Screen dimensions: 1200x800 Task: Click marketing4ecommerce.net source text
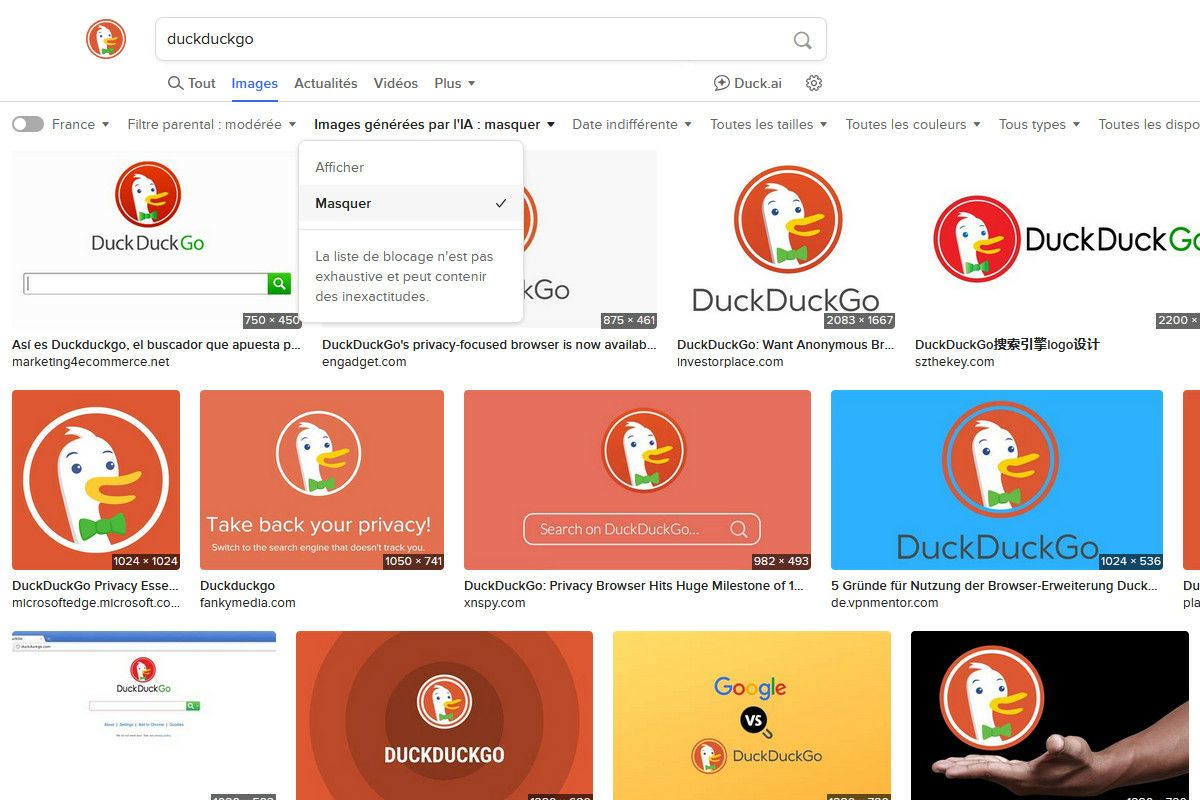tap(91, 362)
